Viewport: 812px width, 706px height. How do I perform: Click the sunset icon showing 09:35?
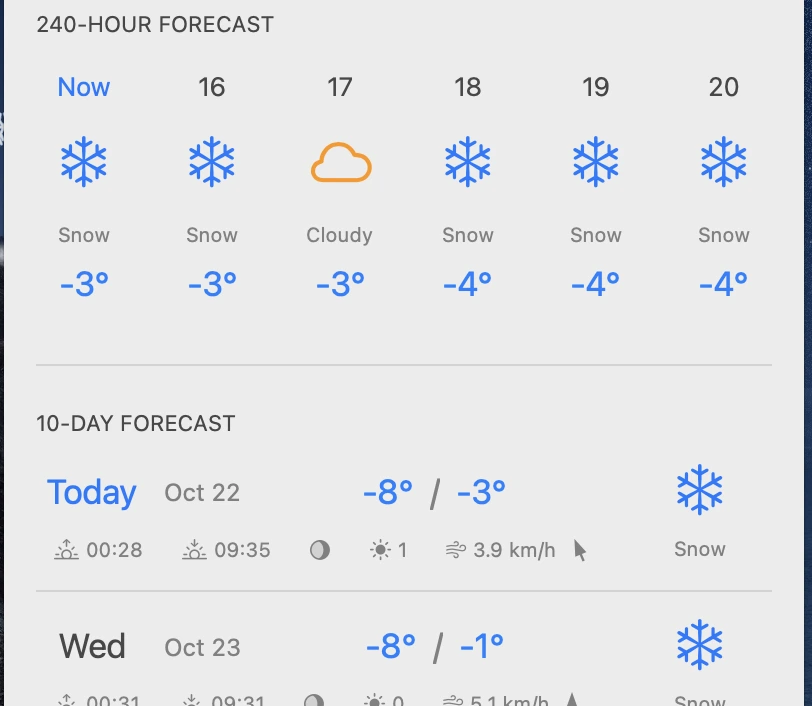[x=194, y=549]
